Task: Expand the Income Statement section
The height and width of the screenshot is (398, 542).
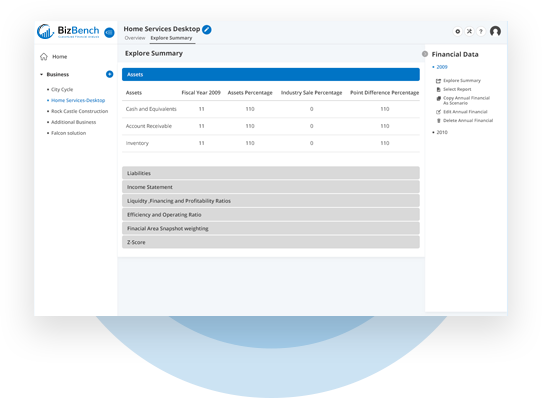Action: (x=271, y=187)
